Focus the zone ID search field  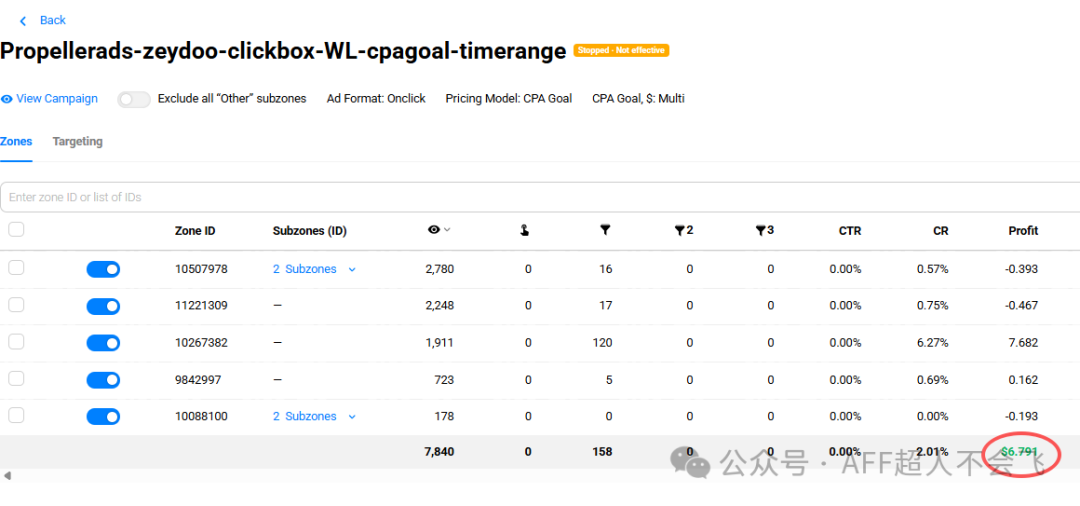[540, 197]
